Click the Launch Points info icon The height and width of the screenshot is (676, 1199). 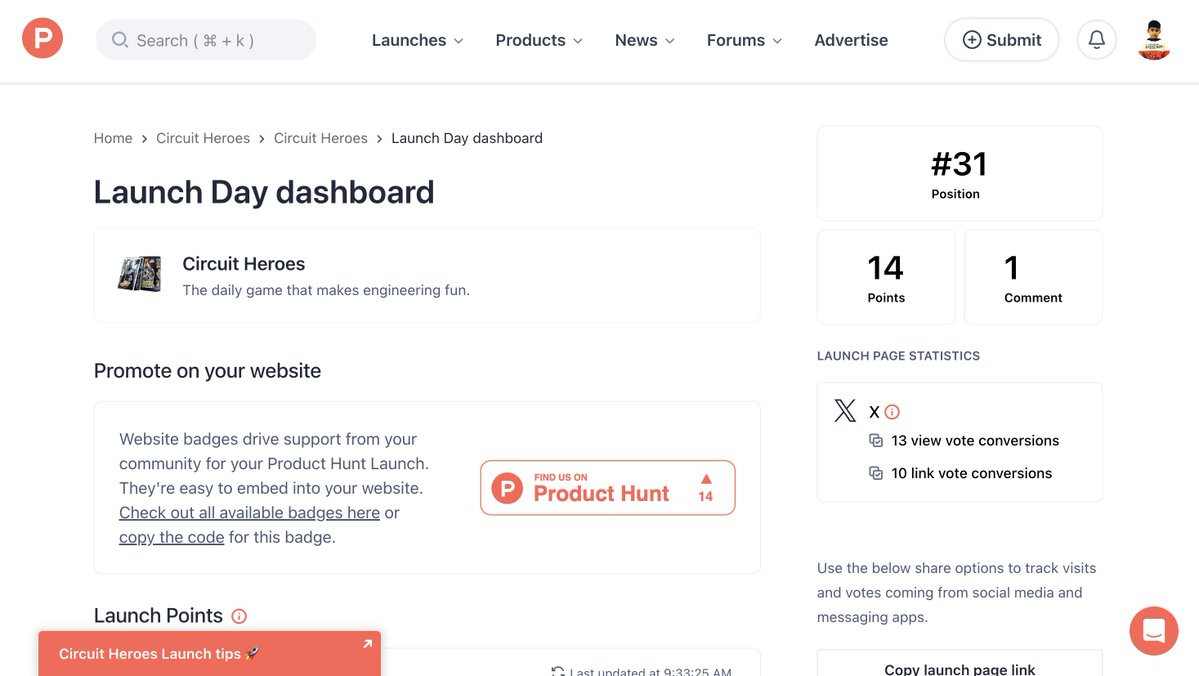pos(239,616)
